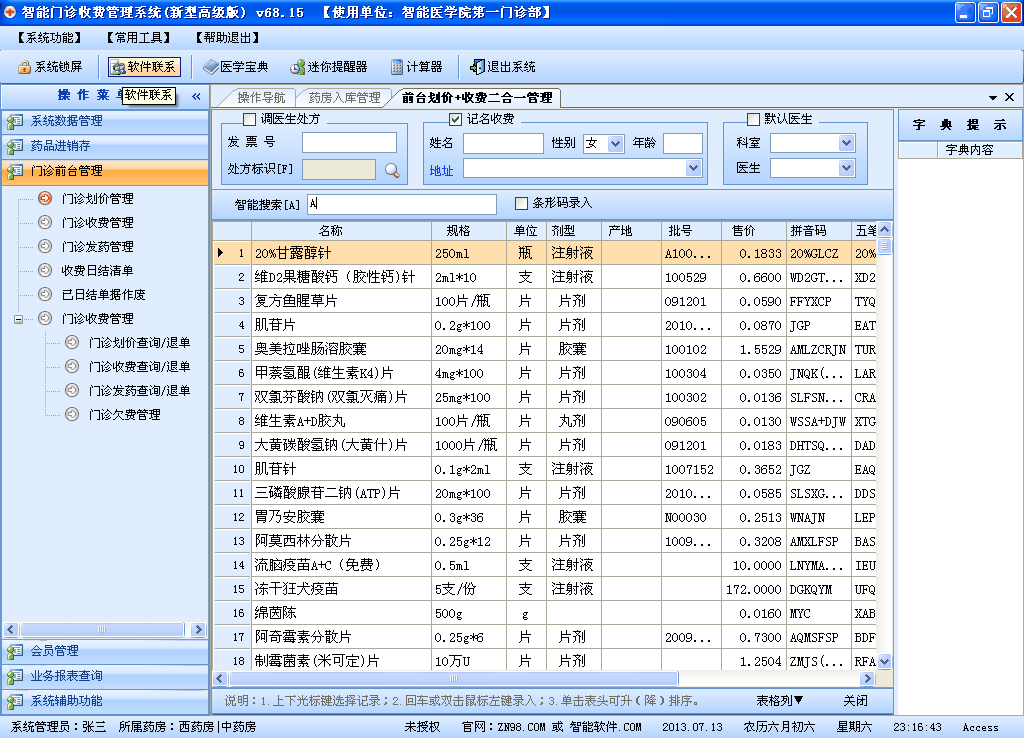1024x738 pixels.
Task: Click the 智能搜索 input field
Action: 401,204
